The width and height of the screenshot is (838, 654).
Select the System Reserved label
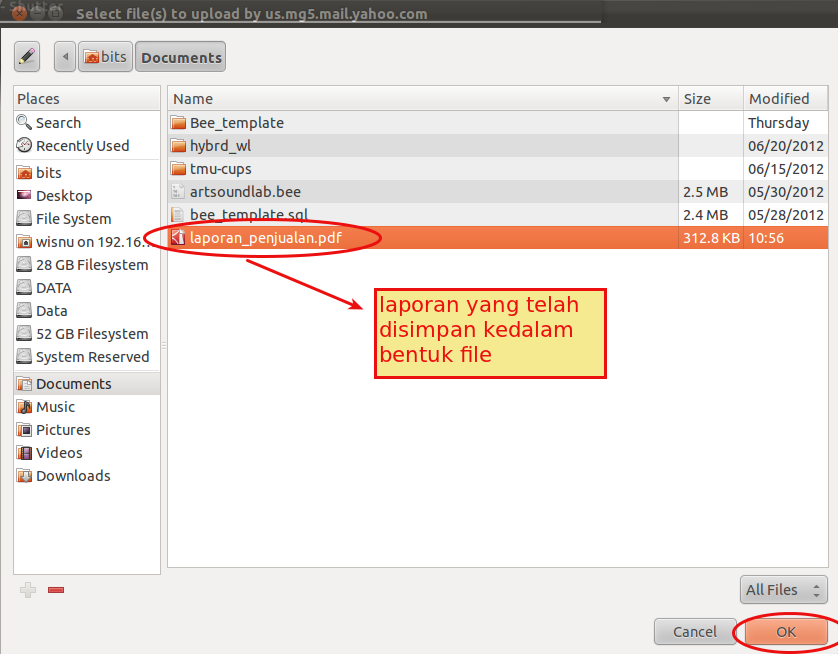point(92,356)
